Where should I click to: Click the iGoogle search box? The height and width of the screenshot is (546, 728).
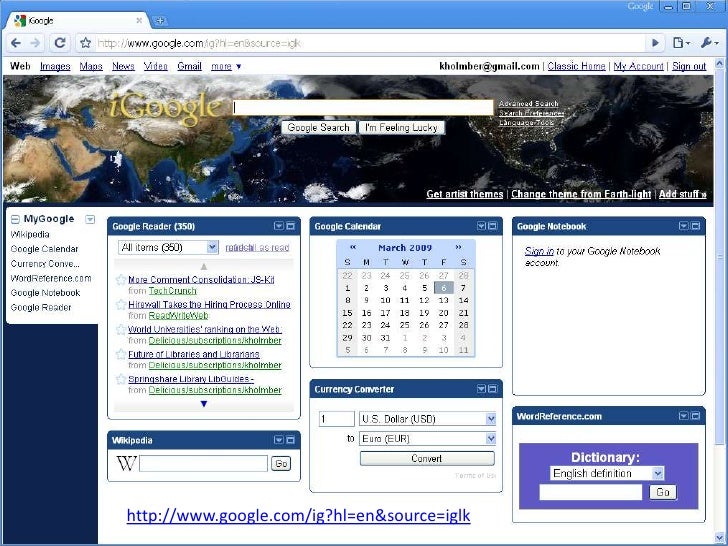click(363, 108)
